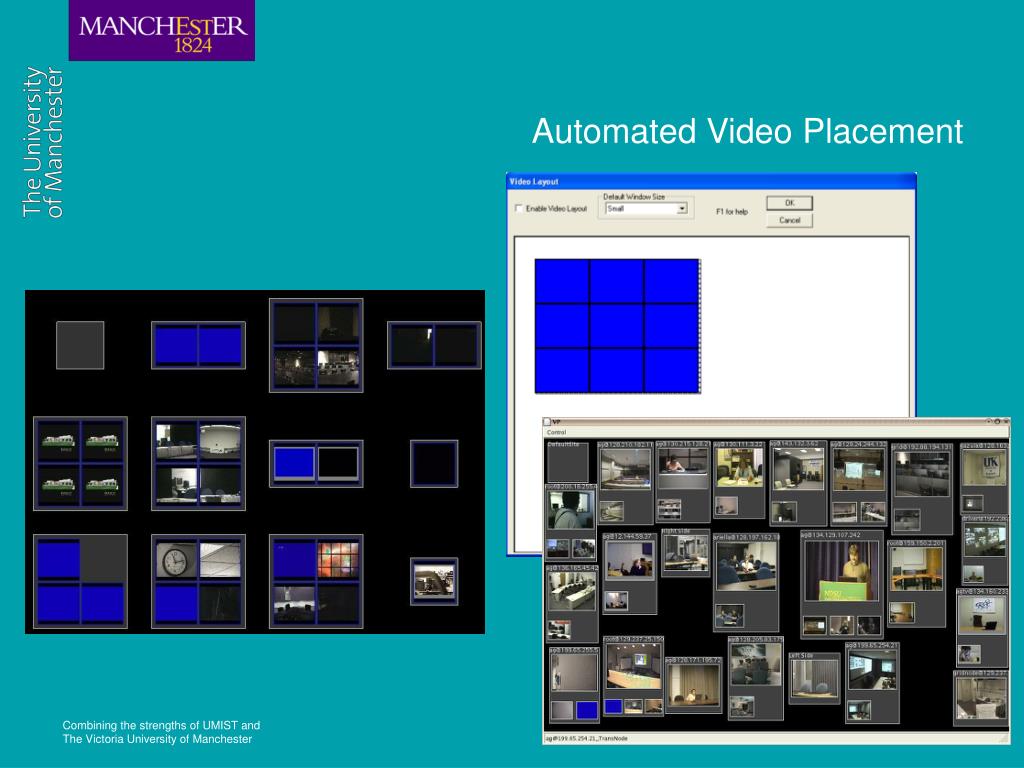Cancel the Video Layout dialog
The width and height of the screenshot is (1024, 768).
tap(790, 221)
